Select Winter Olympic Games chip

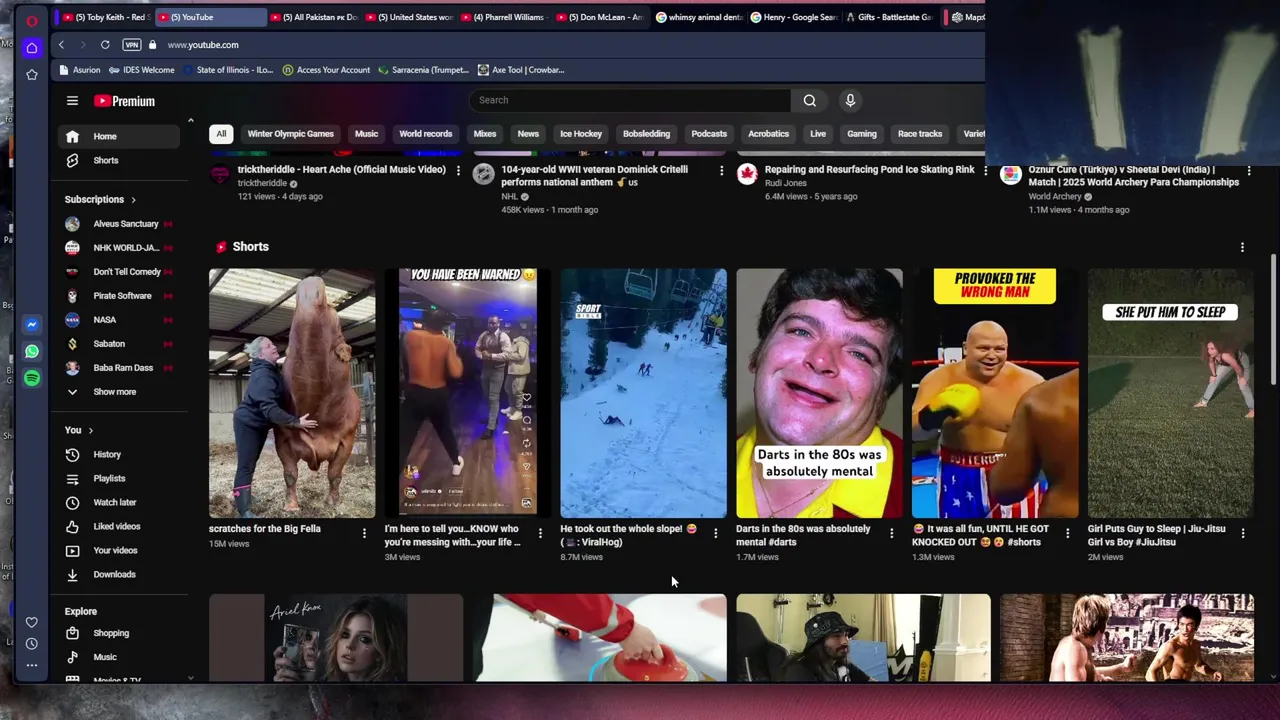tap(290, 134)
